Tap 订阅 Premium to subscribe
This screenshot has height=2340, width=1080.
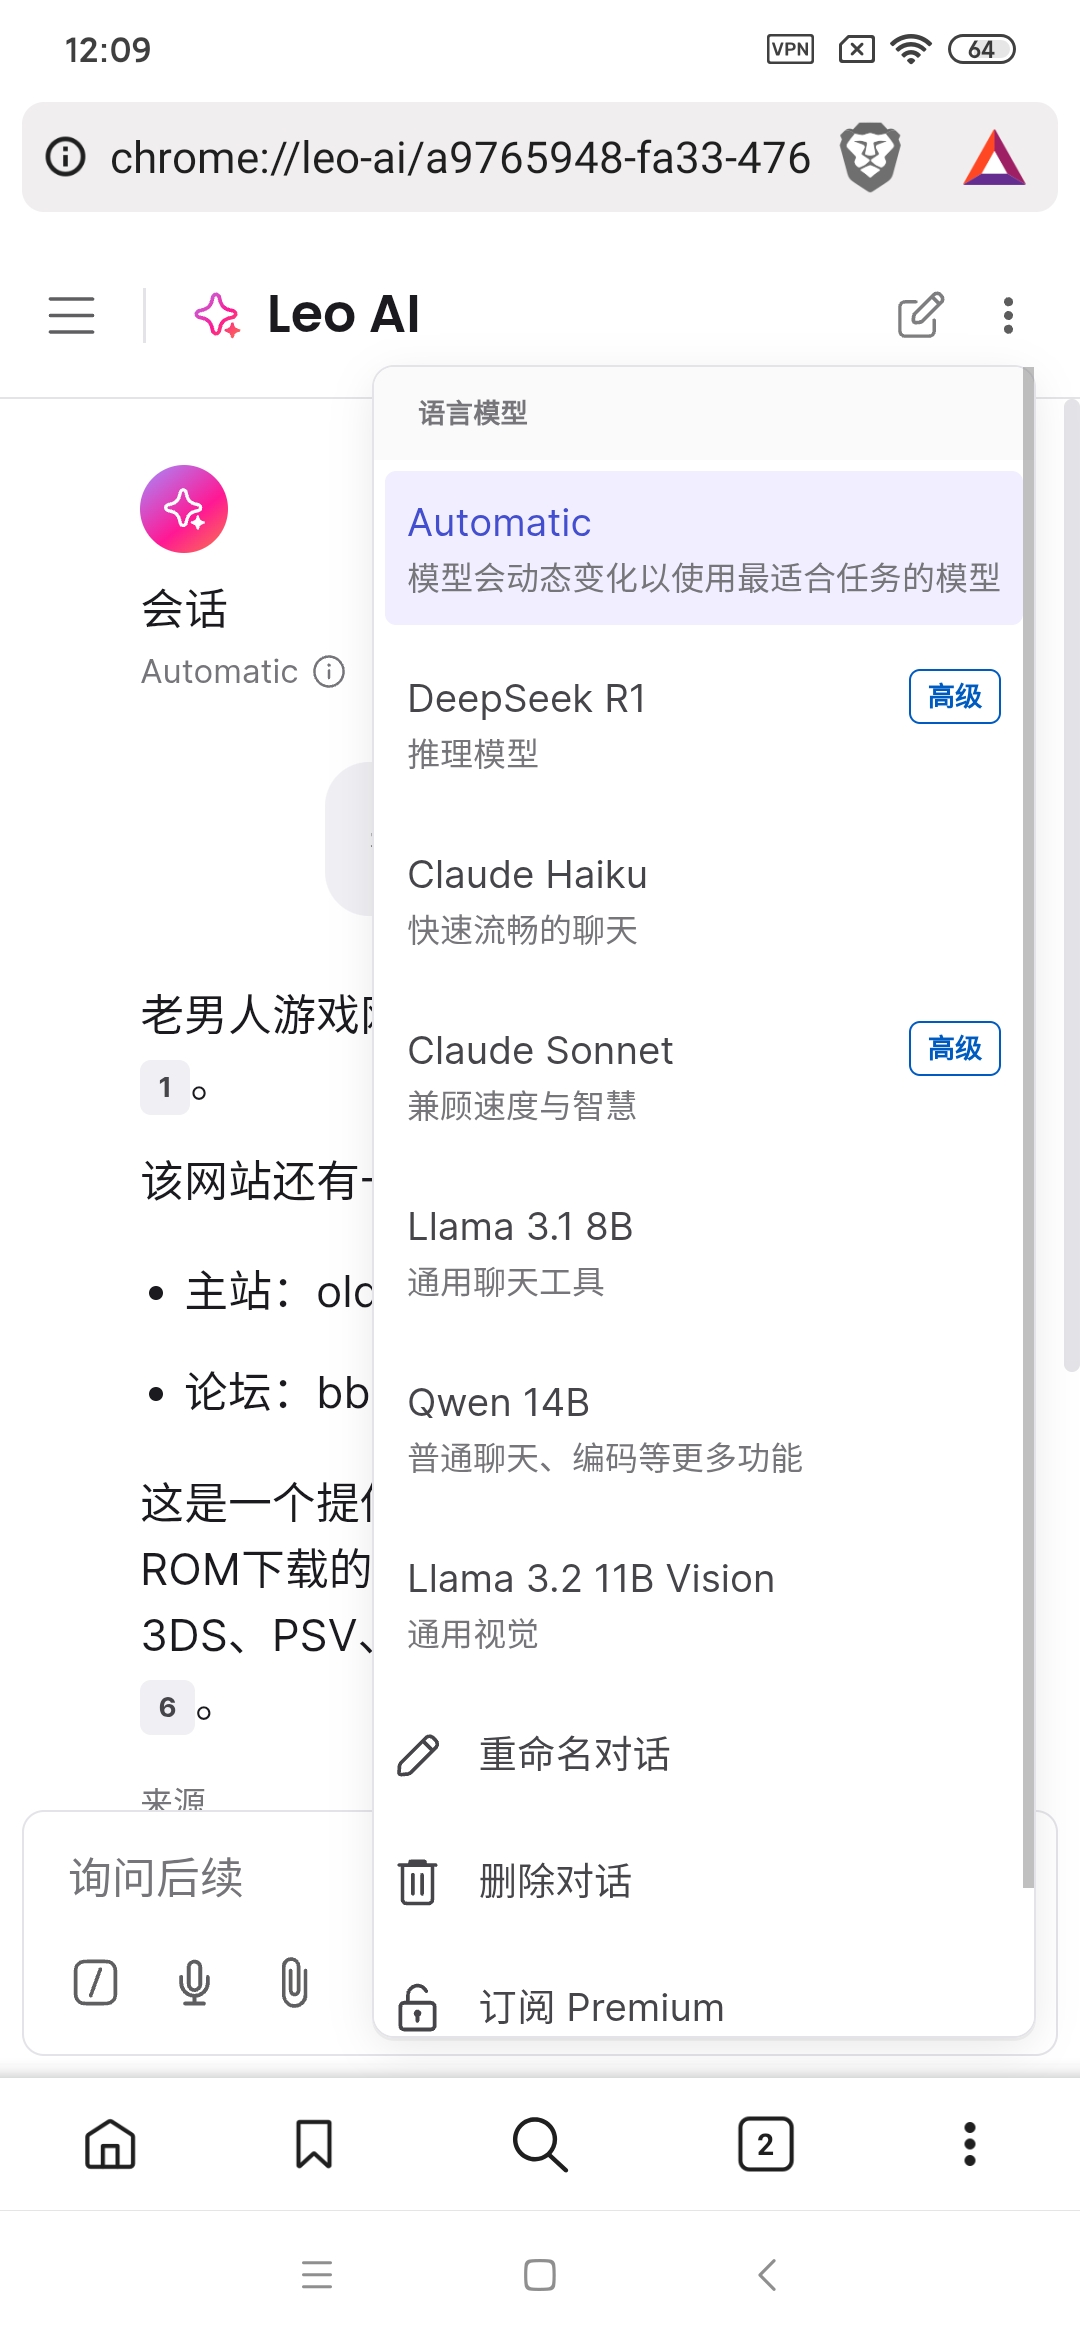point(598,2005)
